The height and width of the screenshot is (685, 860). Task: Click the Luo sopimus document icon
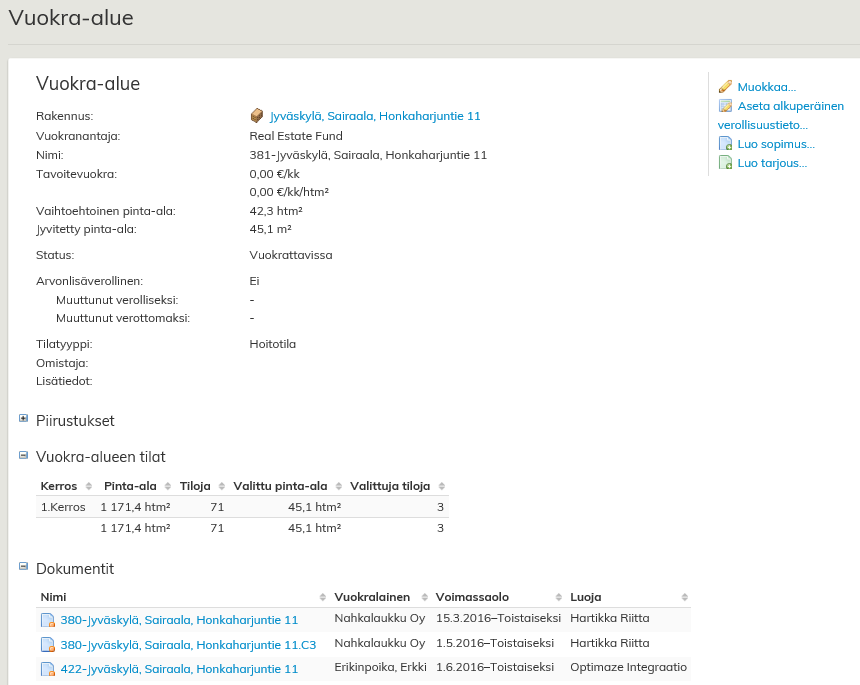725,144
